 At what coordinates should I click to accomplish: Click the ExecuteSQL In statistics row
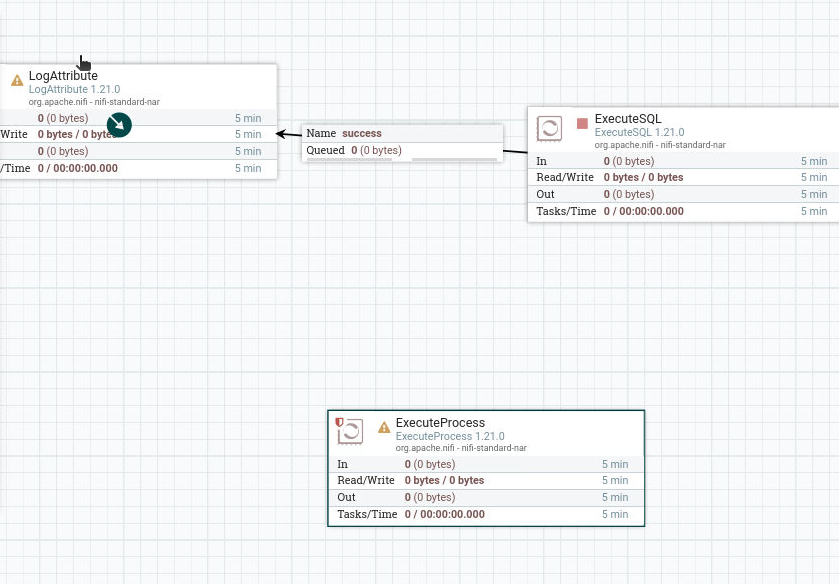[683, 161]
